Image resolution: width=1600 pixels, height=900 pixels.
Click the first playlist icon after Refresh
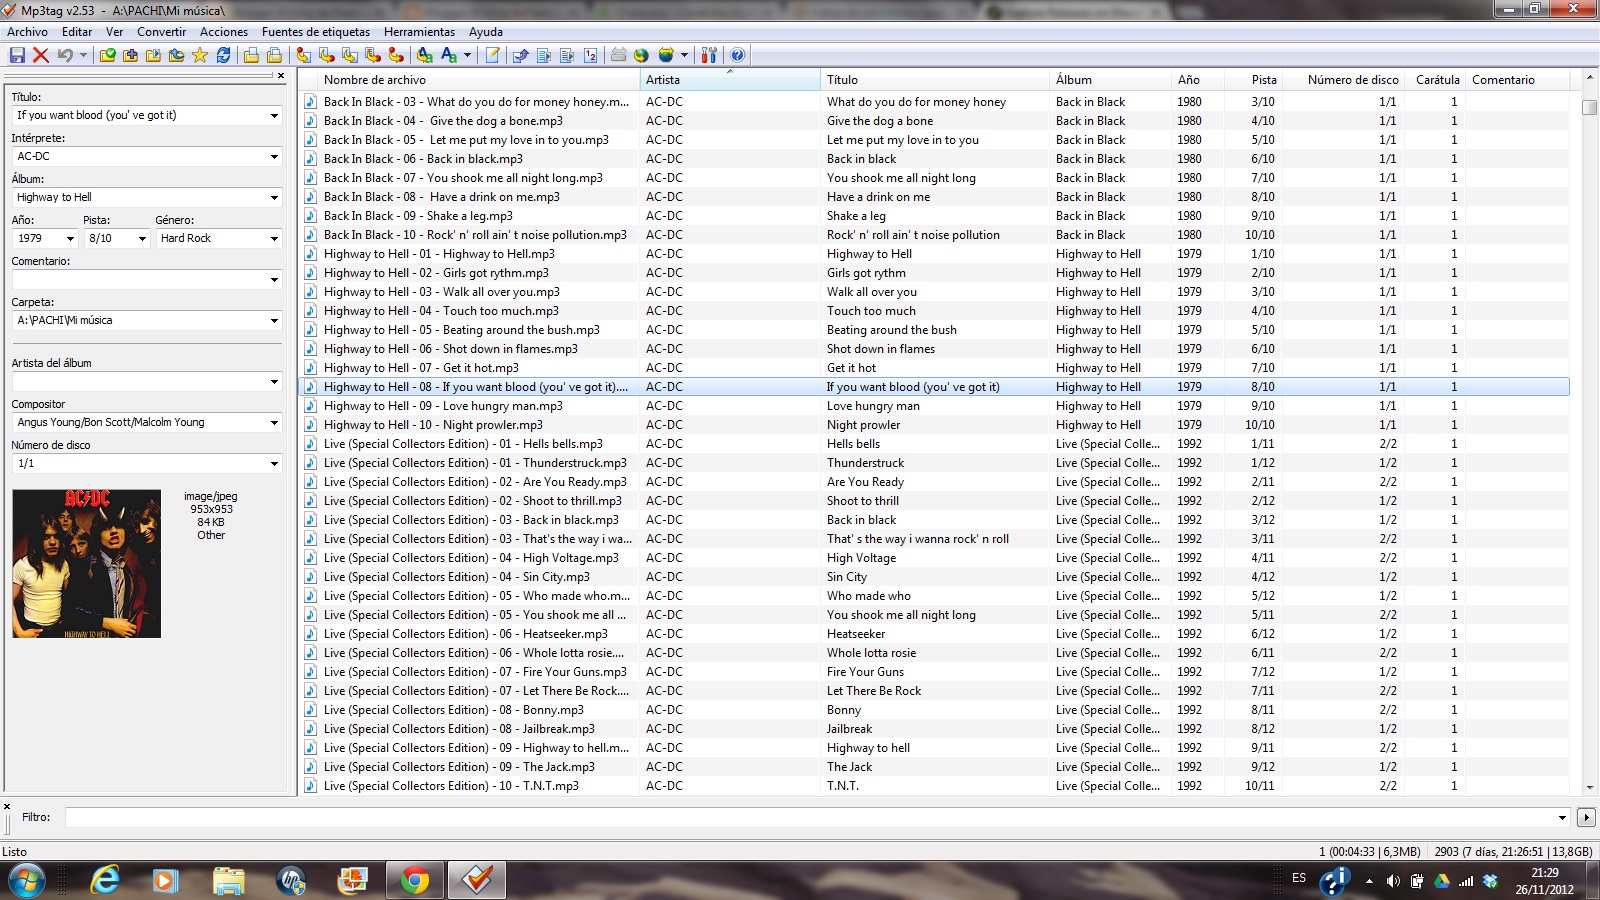(251, 55)
